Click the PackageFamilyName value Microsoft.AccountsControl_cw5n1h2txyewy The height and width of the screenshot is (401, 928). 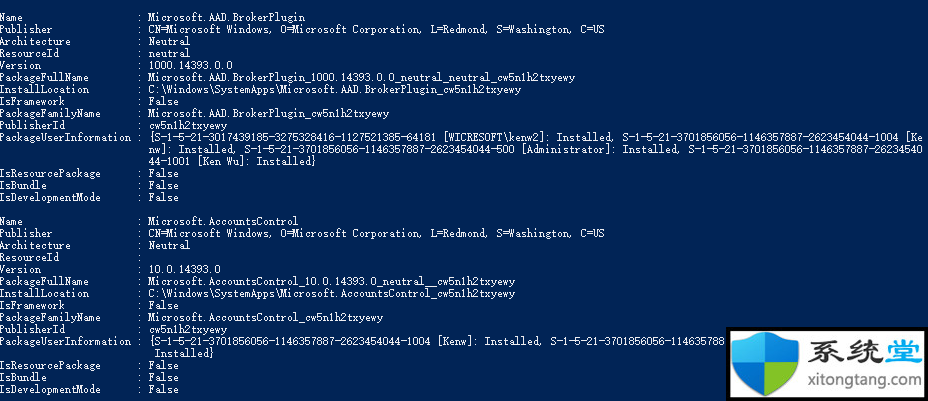[x=266, y=318]
